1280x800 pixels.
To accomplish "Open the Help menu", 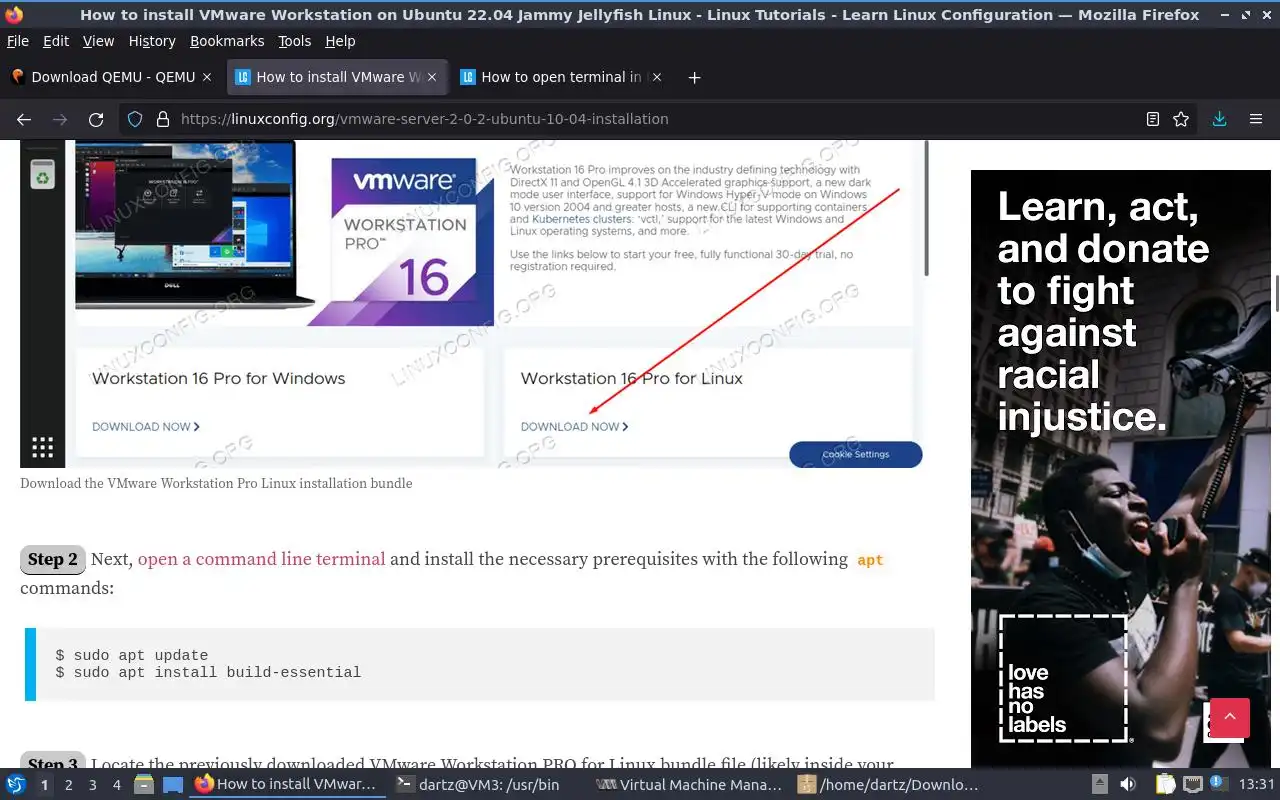I will pos(340,41).
